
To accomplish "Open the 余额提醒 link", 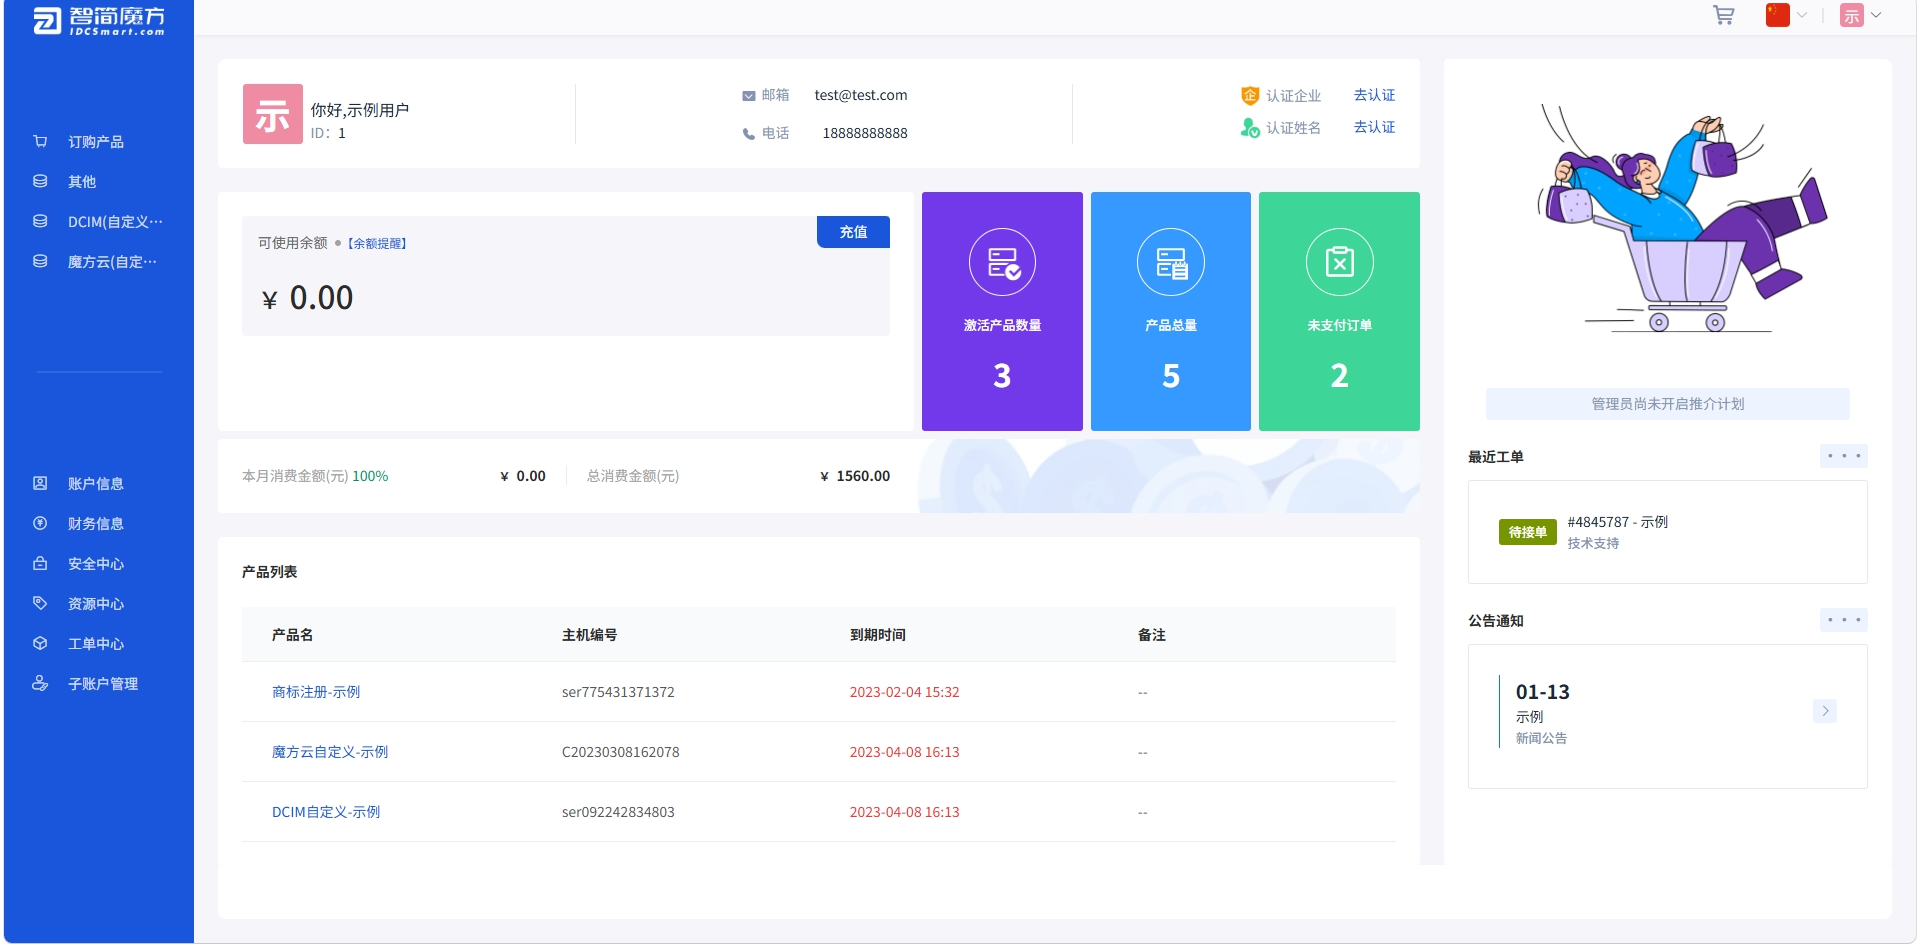I will tap(377, 244).
